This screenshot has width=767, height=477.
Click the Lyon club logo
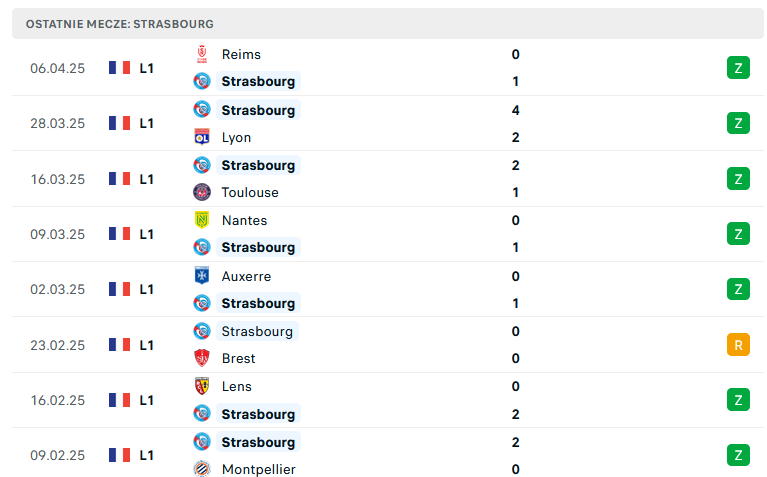202,137
